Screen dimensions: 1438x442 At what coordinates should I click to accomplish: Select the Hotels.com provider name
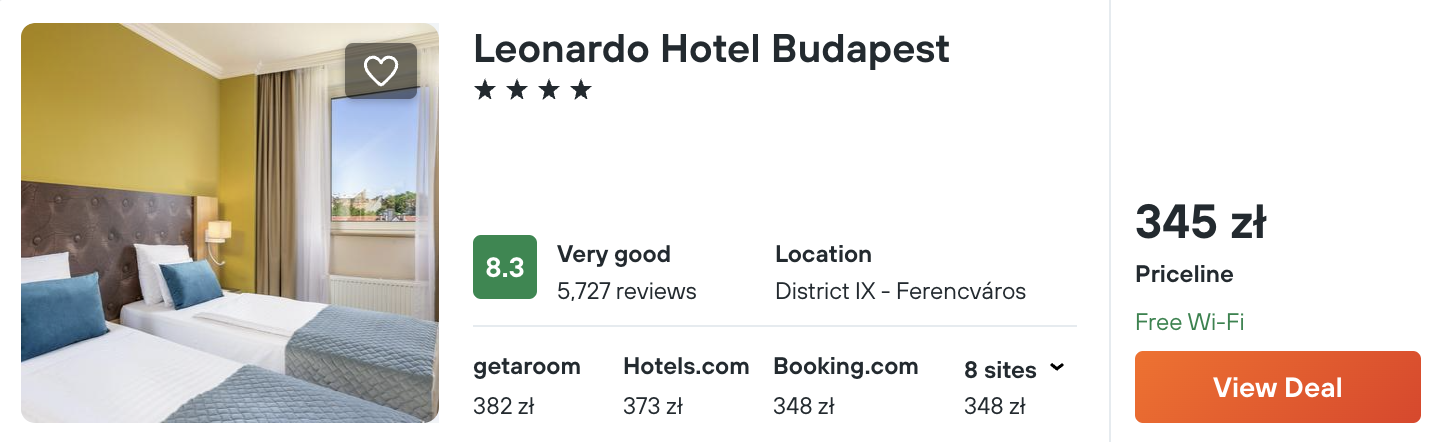pos(686,367)
